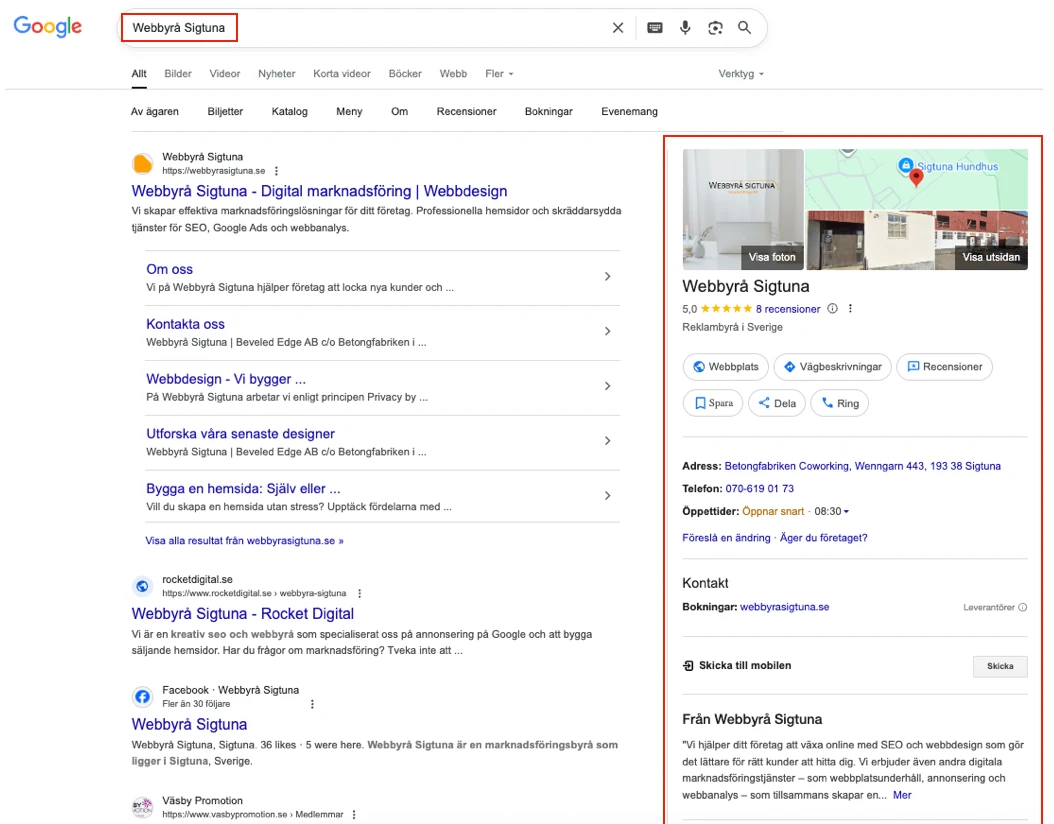Submit search with magnifying glass icon
This screenshot has height=824, width=1054.
pyautogui.click(x=744, y=28)
